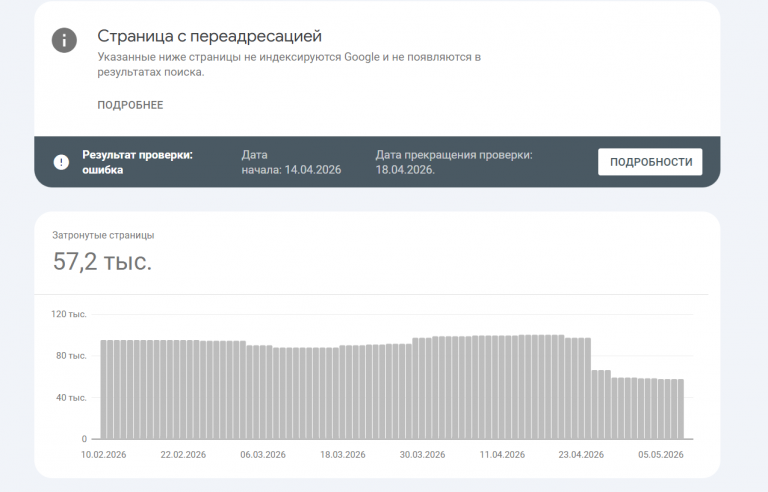Click the chart date label 05.05.2026
This screenshot has height=492, width=768.
pyautogui.click(x=661, y=455)
